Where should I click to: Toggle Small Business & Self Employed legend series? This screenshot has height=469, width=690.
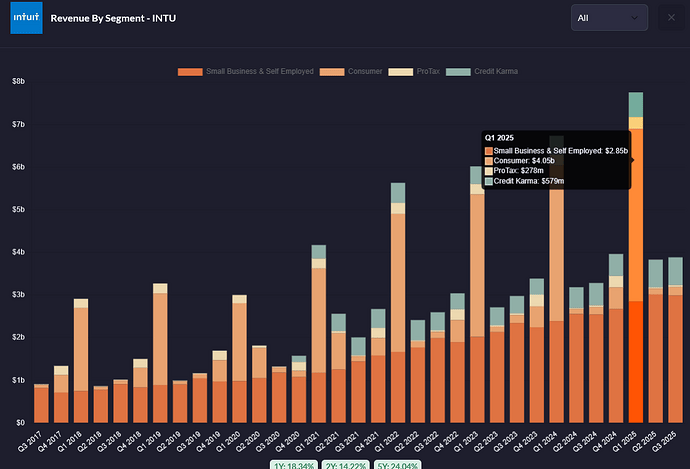coord(246,72)
